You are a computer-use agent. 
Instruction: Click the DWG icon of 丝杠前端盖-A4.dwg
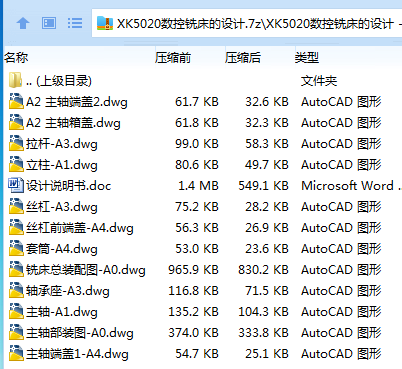tap(16, 228)
